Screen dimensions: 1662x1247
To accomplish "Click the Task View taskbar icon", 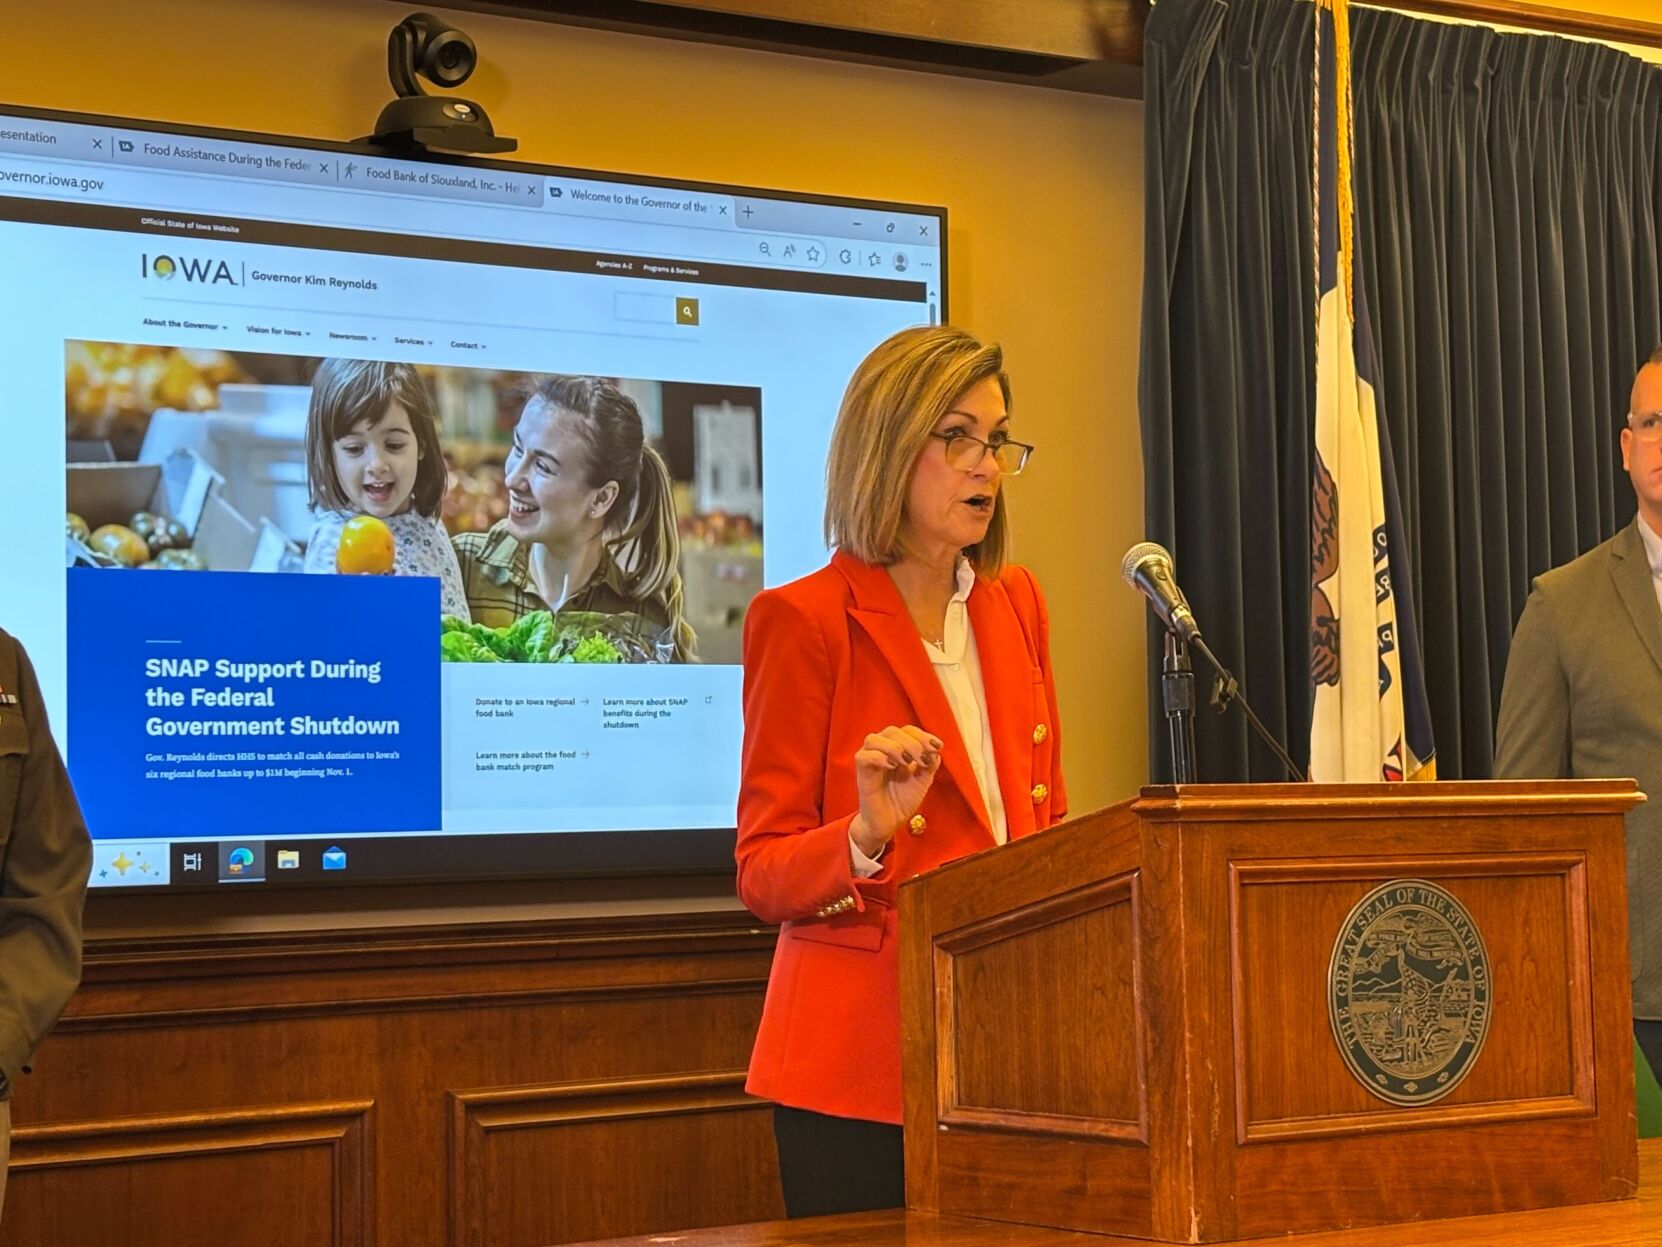I will 192,861.
